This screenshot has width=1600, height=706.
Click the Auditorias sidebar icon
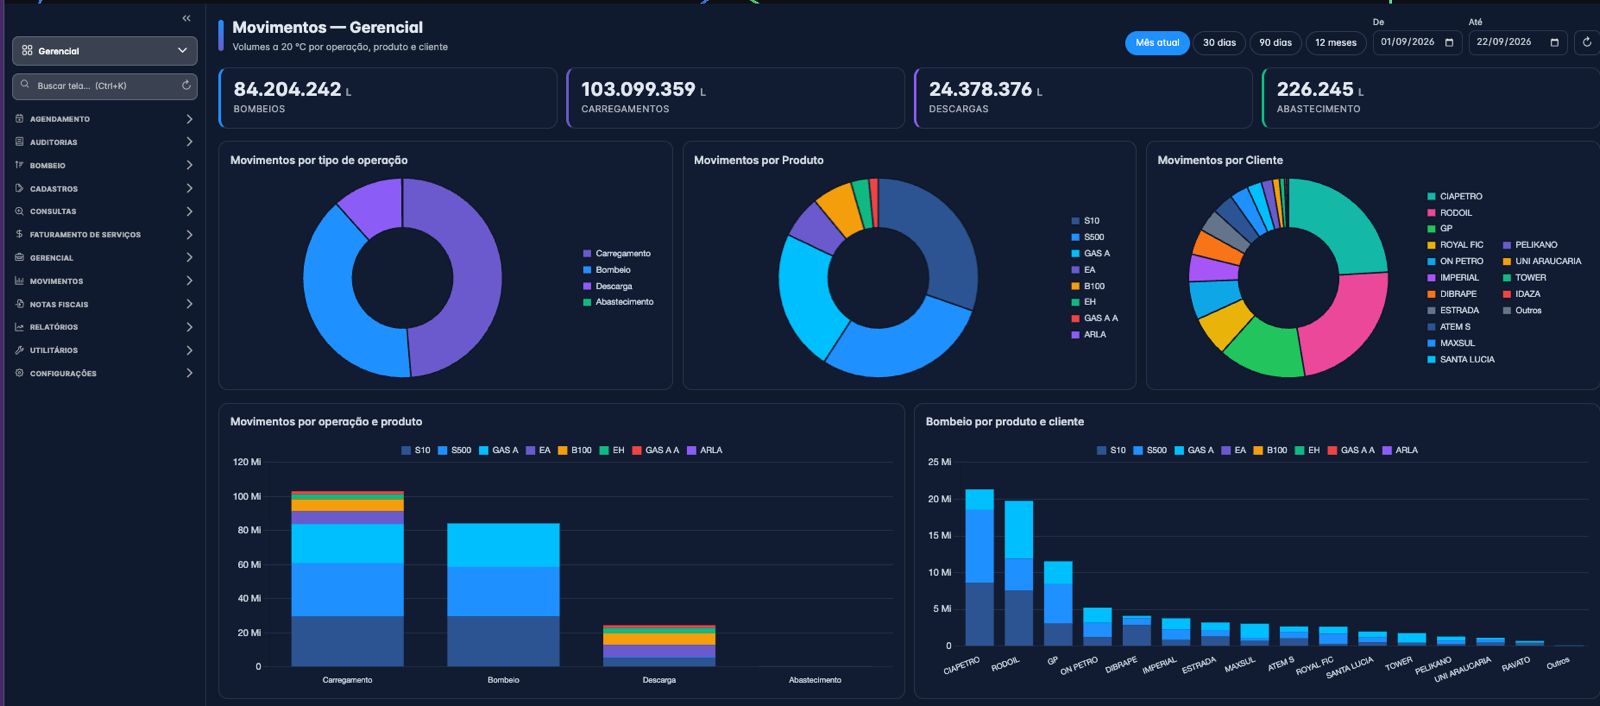tap(19, 142)
